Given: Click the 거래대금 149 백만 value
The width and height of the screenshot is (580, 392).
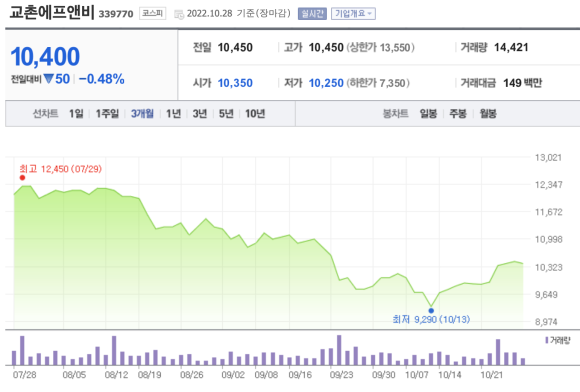Looking at the screenshot, I should pos(522,83).
